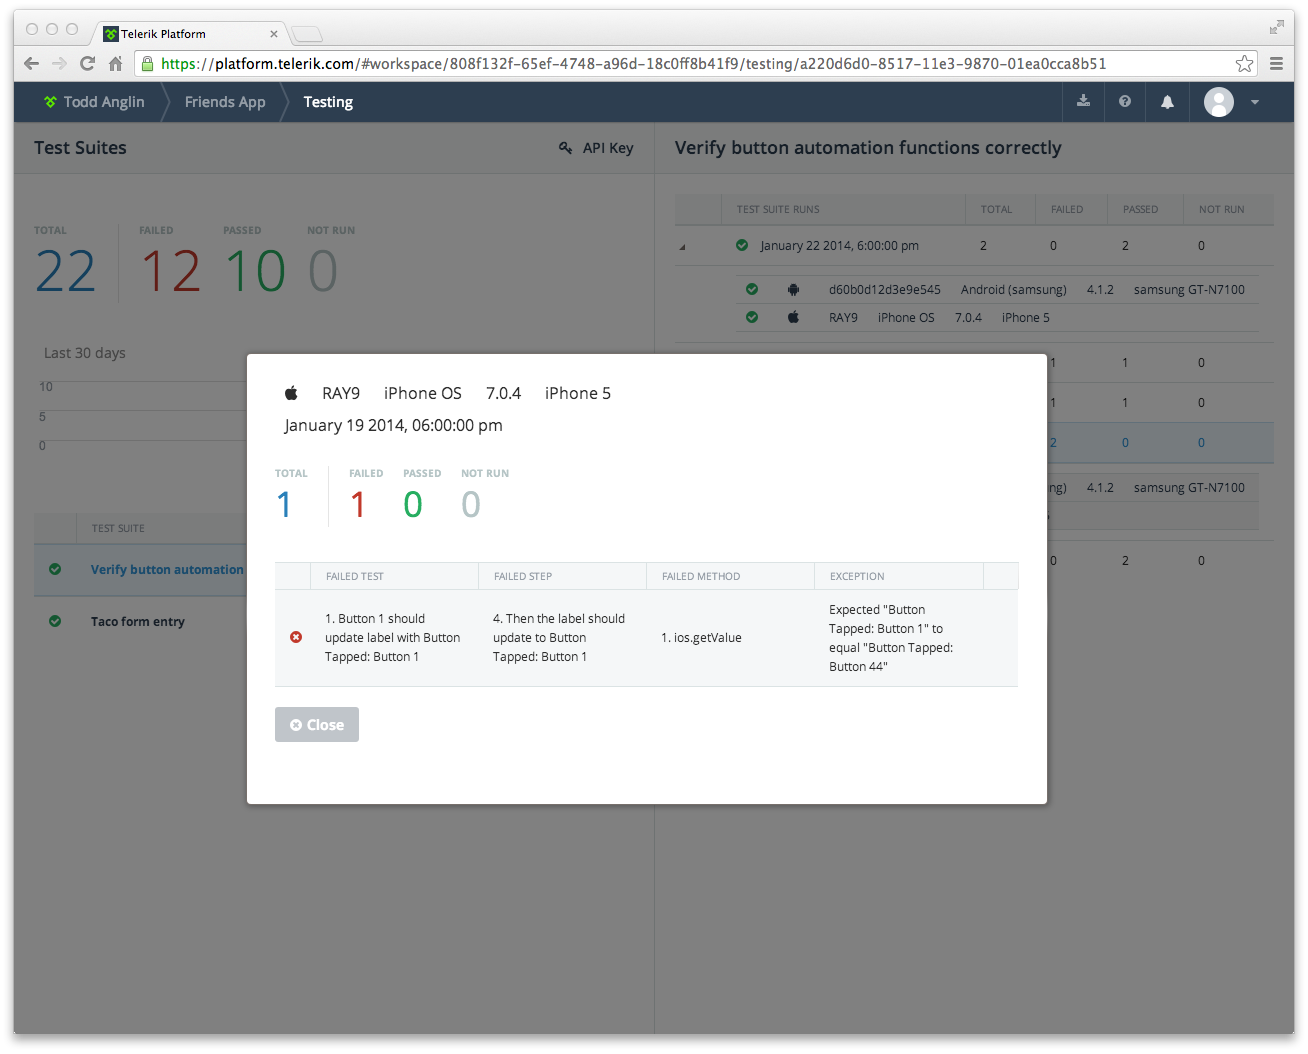Screen dimensions: 1308x1054
Task: Click the 'Test Suite Runs' column header
Action: 778,210
